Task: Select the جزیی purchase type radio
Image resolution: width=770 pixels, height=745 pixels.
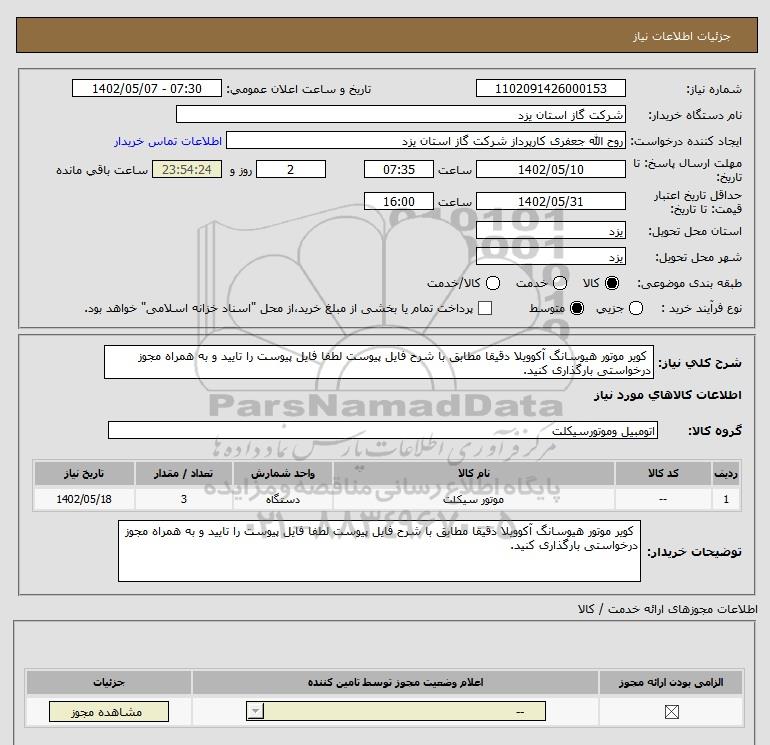Action: 636,308
